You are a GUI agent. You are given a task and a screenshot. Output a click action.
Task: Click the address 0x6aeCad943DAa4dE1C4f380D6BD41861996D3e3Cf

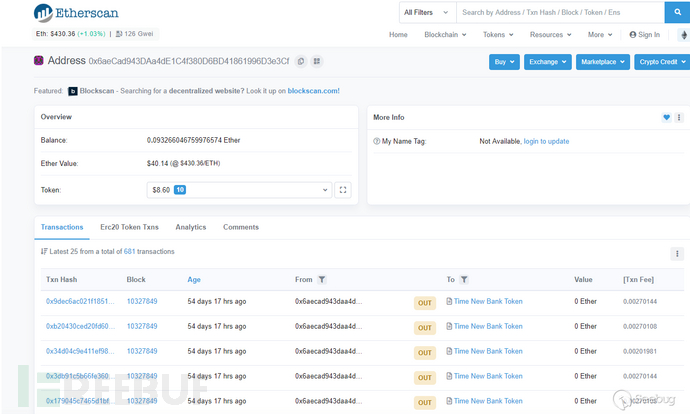click(189, 61)
